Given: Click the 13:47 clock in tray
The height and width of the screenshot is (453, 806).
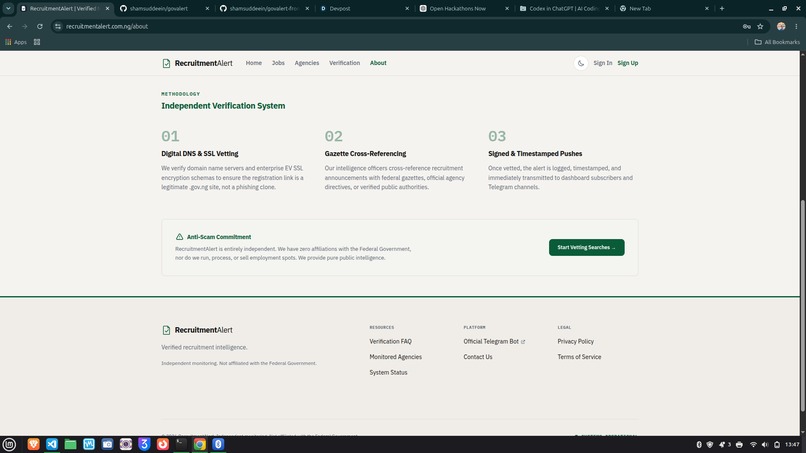Looking at the screenshot, I should pos(792,445).
